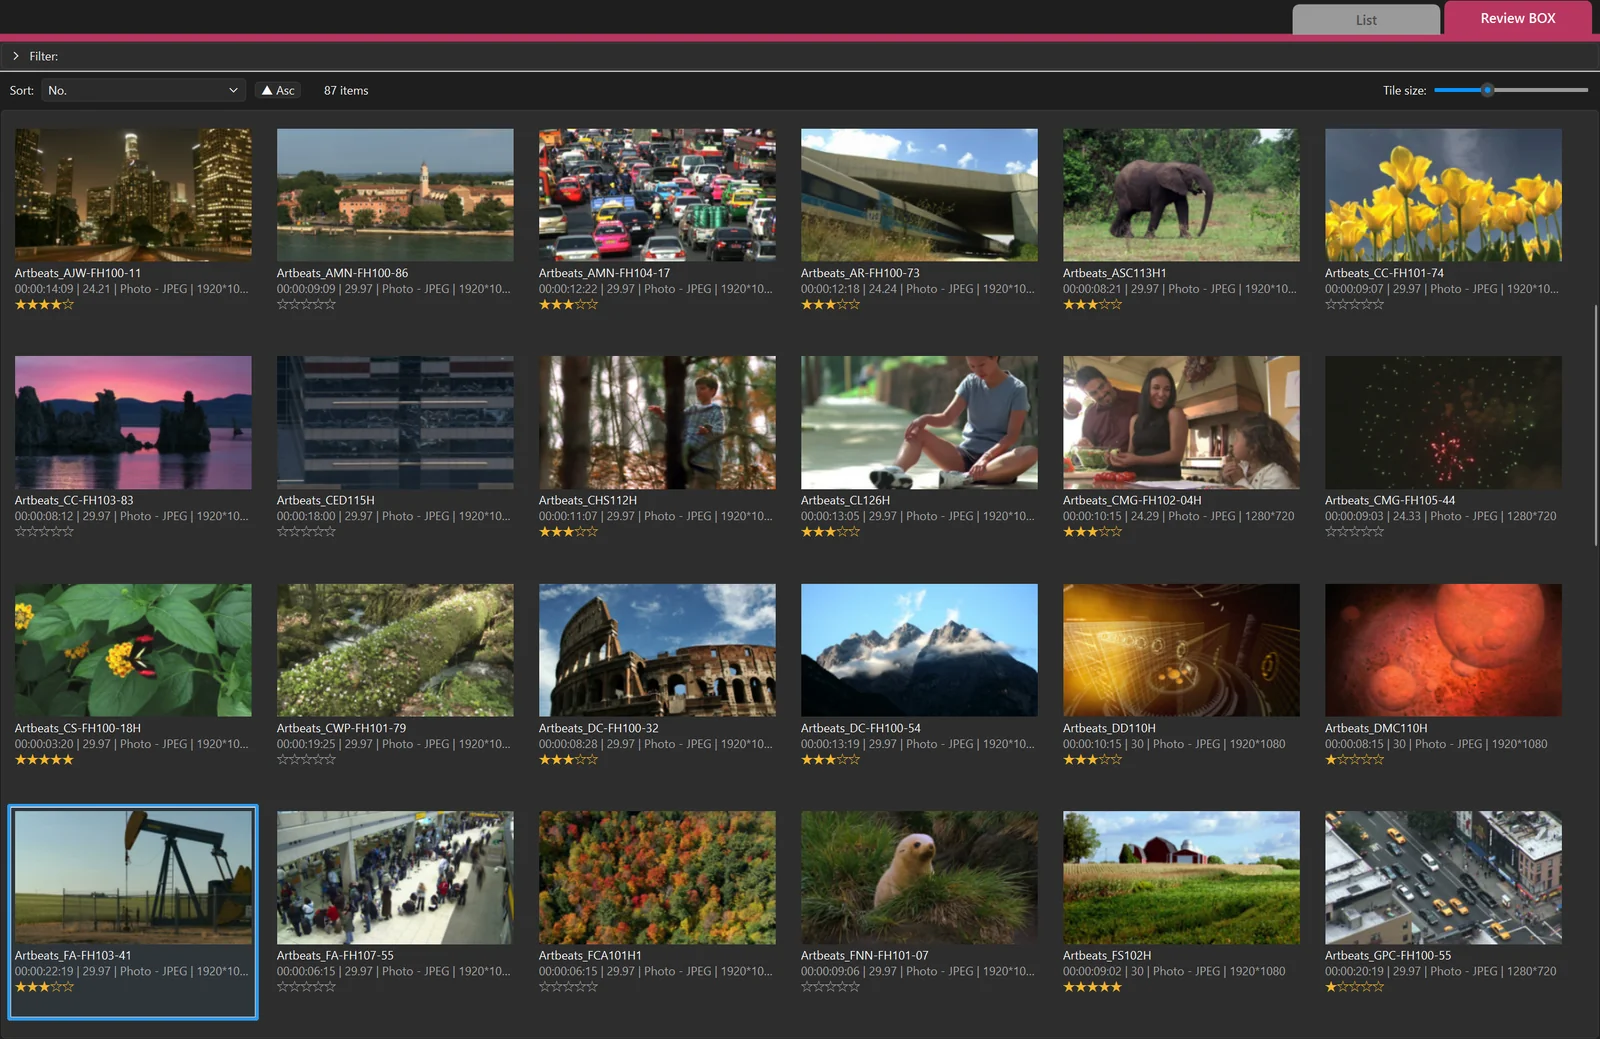Click the Artbeats_DMC110H file name
This screenshot has height=1039, width=1600.
coord(1376,728)
